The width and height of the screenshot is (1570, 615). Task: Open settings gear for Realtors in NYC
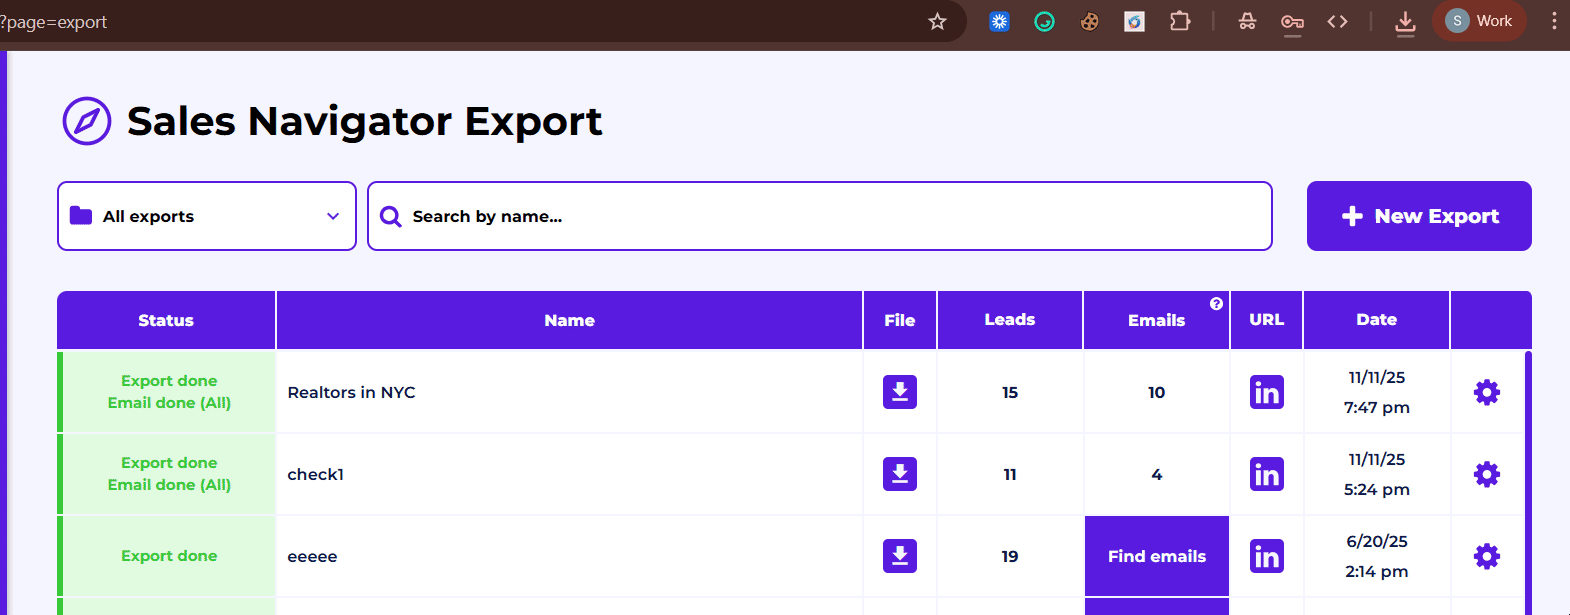(x=1487, y=392)
